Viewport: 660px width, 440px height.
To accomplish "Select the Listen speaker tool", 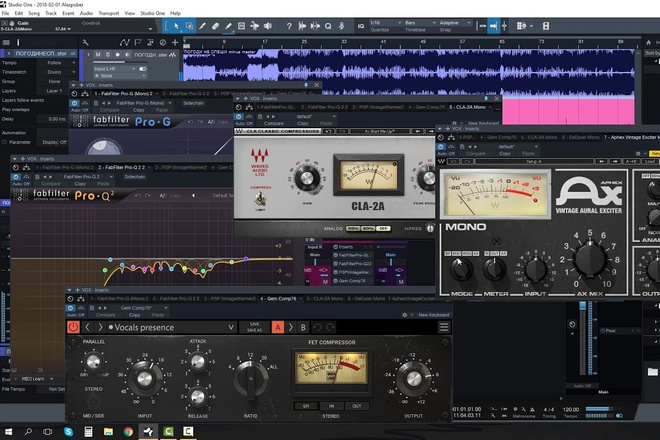I will coord(268,26).
